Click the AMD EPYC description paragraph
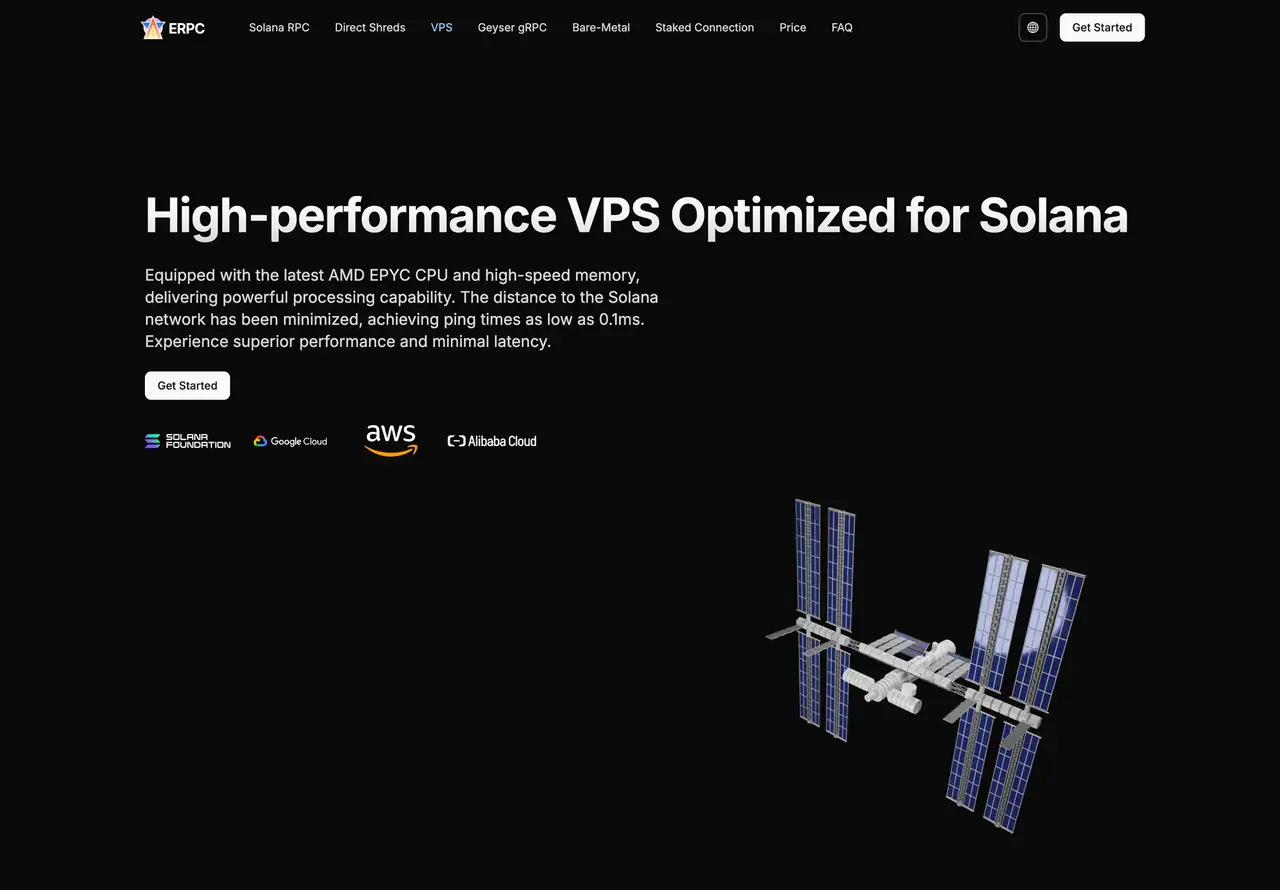The width and height of the screenshot is (1280, 890). [401, 308]
